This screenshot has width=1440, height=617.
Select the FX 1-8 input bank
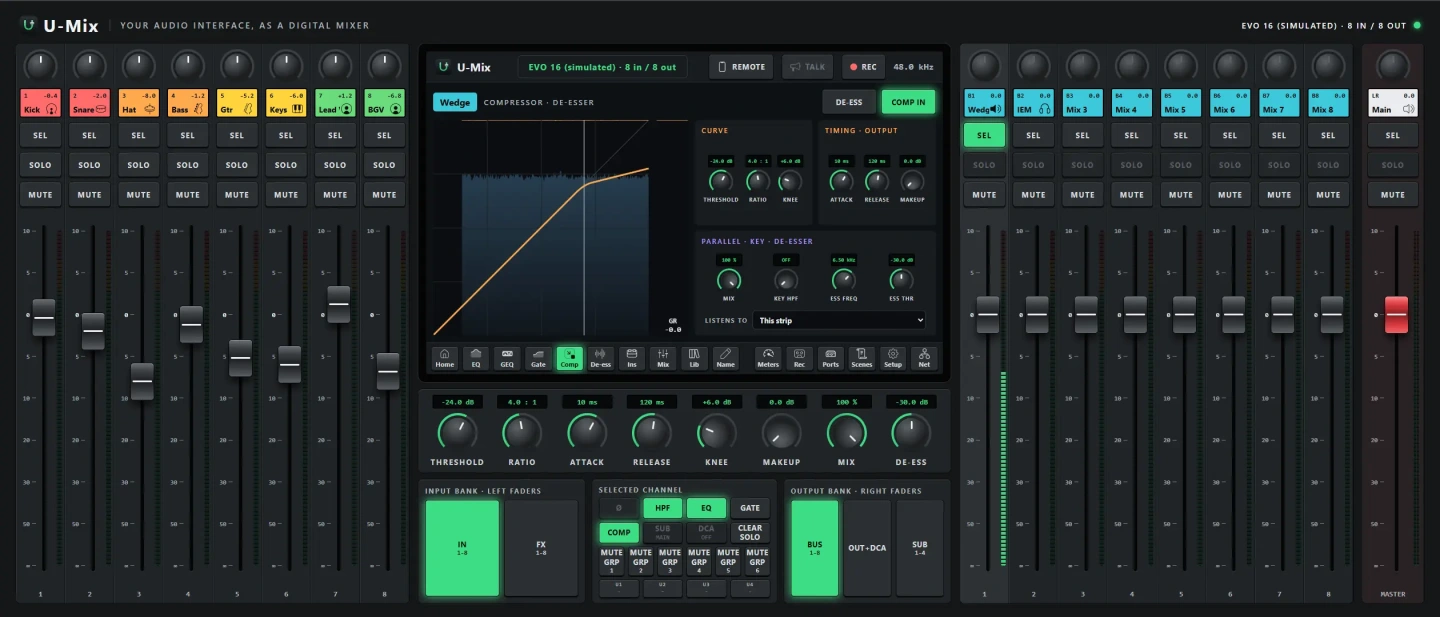(541, 548)
